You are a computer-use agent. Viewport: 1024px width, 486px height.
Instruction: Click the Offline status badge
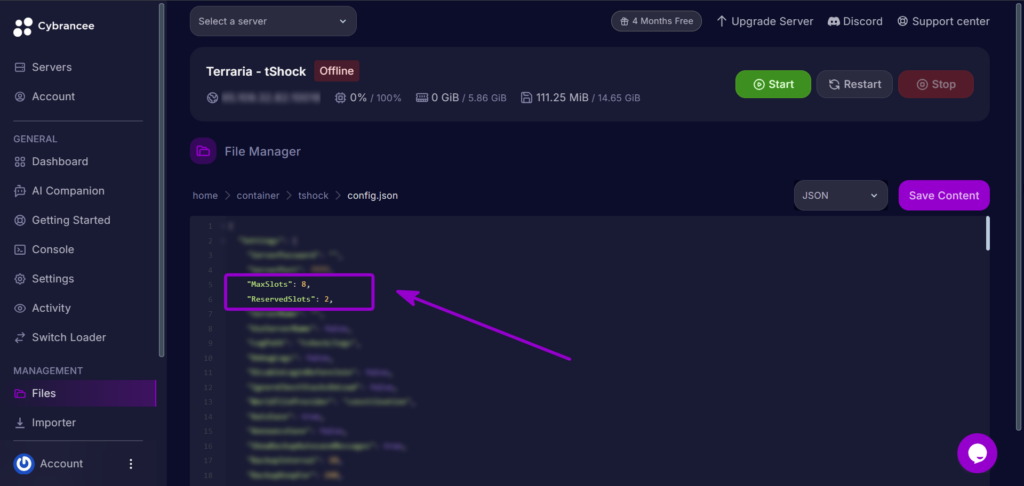pyautogui.click(x=336, y=71)
